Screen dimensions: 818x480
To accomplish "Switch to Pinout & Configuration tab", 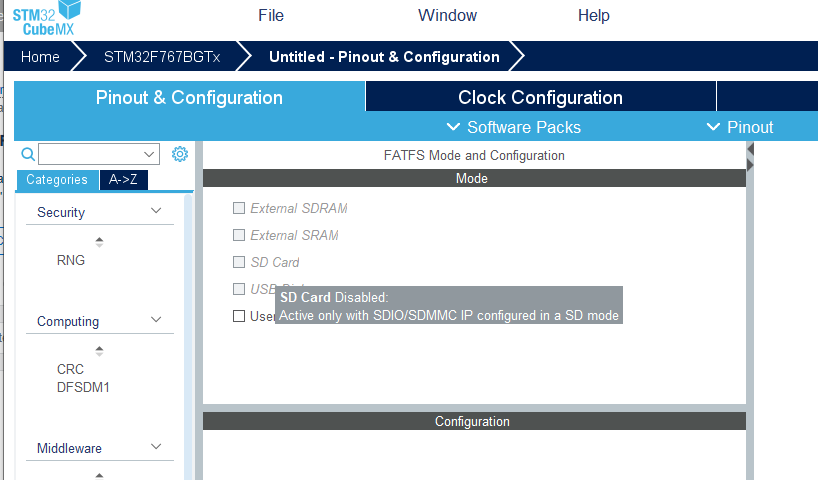I will point(189,97).
